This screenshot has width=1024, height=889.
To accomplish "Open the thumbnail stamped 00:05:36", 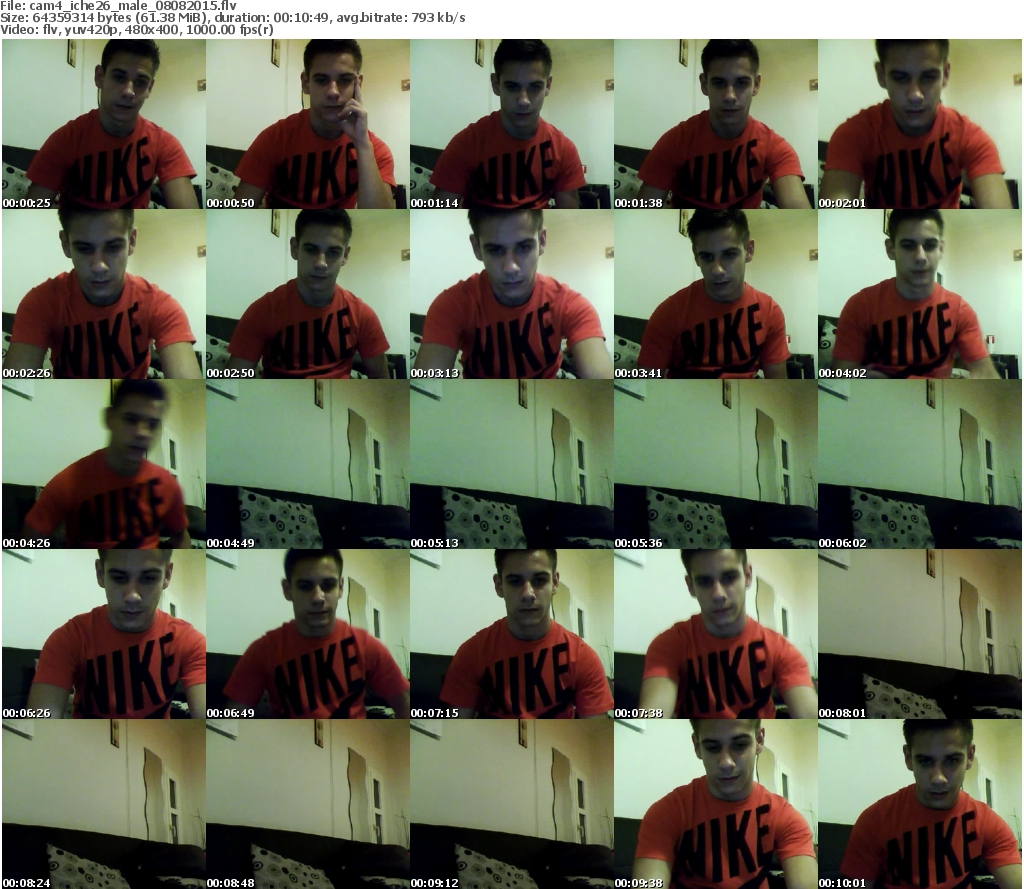I will (x=716, y=464).
